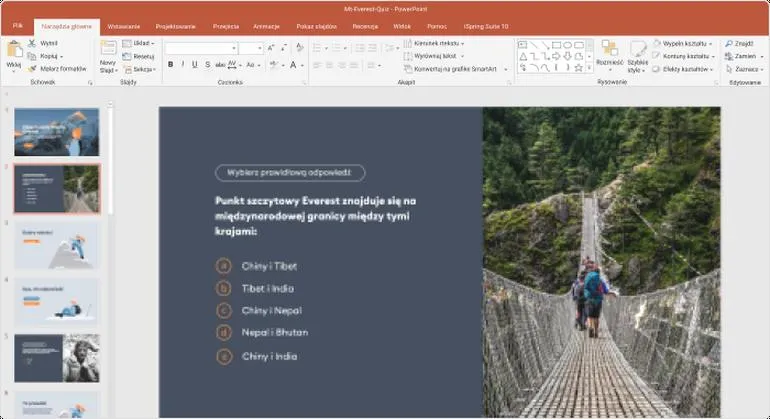The image size is (770, 419).
Task: Open the font size combo box
Action: 251,48
